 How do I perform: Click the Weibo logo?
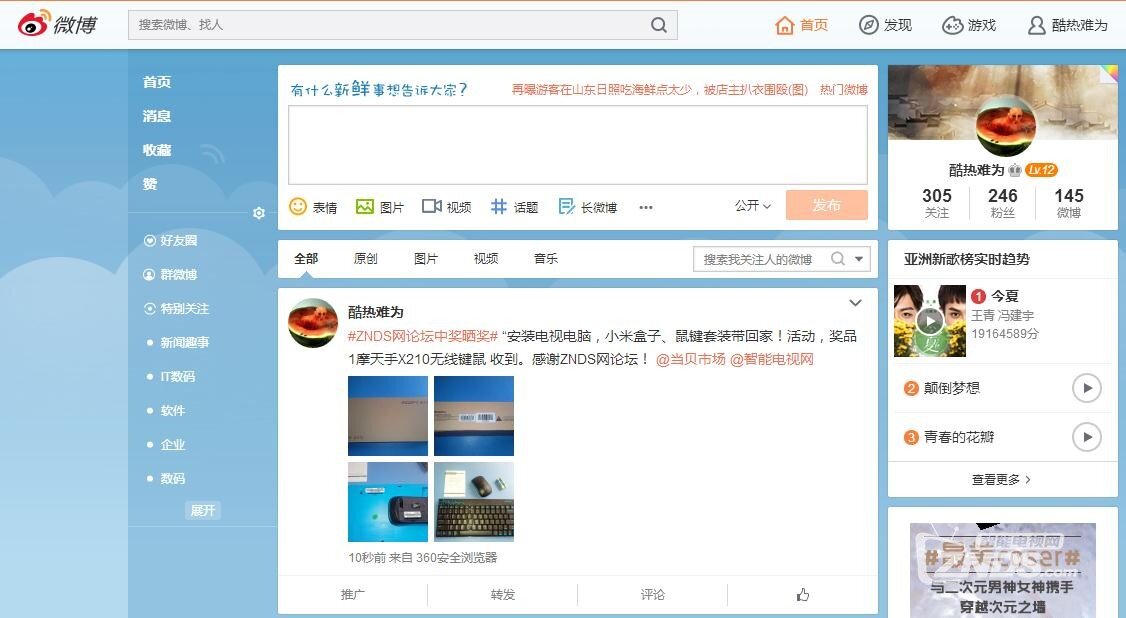point(57,24)
